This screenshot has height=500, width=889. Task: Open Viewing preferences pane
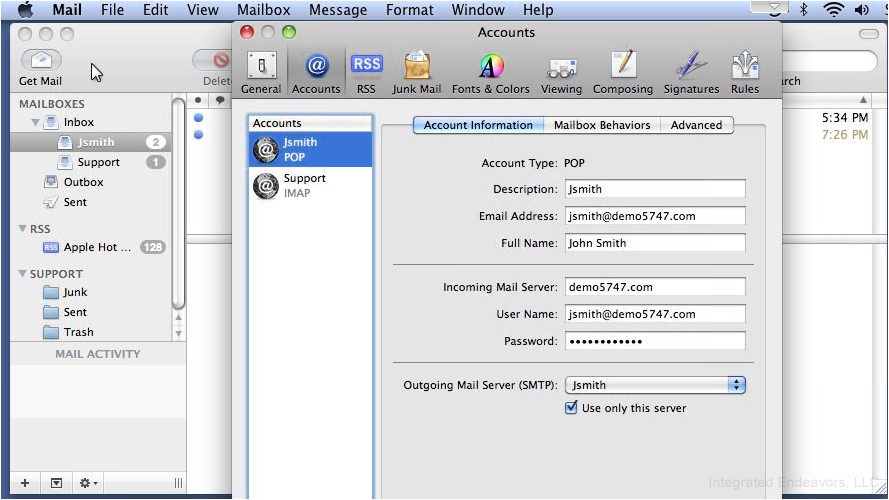click(x=561, y=73)
